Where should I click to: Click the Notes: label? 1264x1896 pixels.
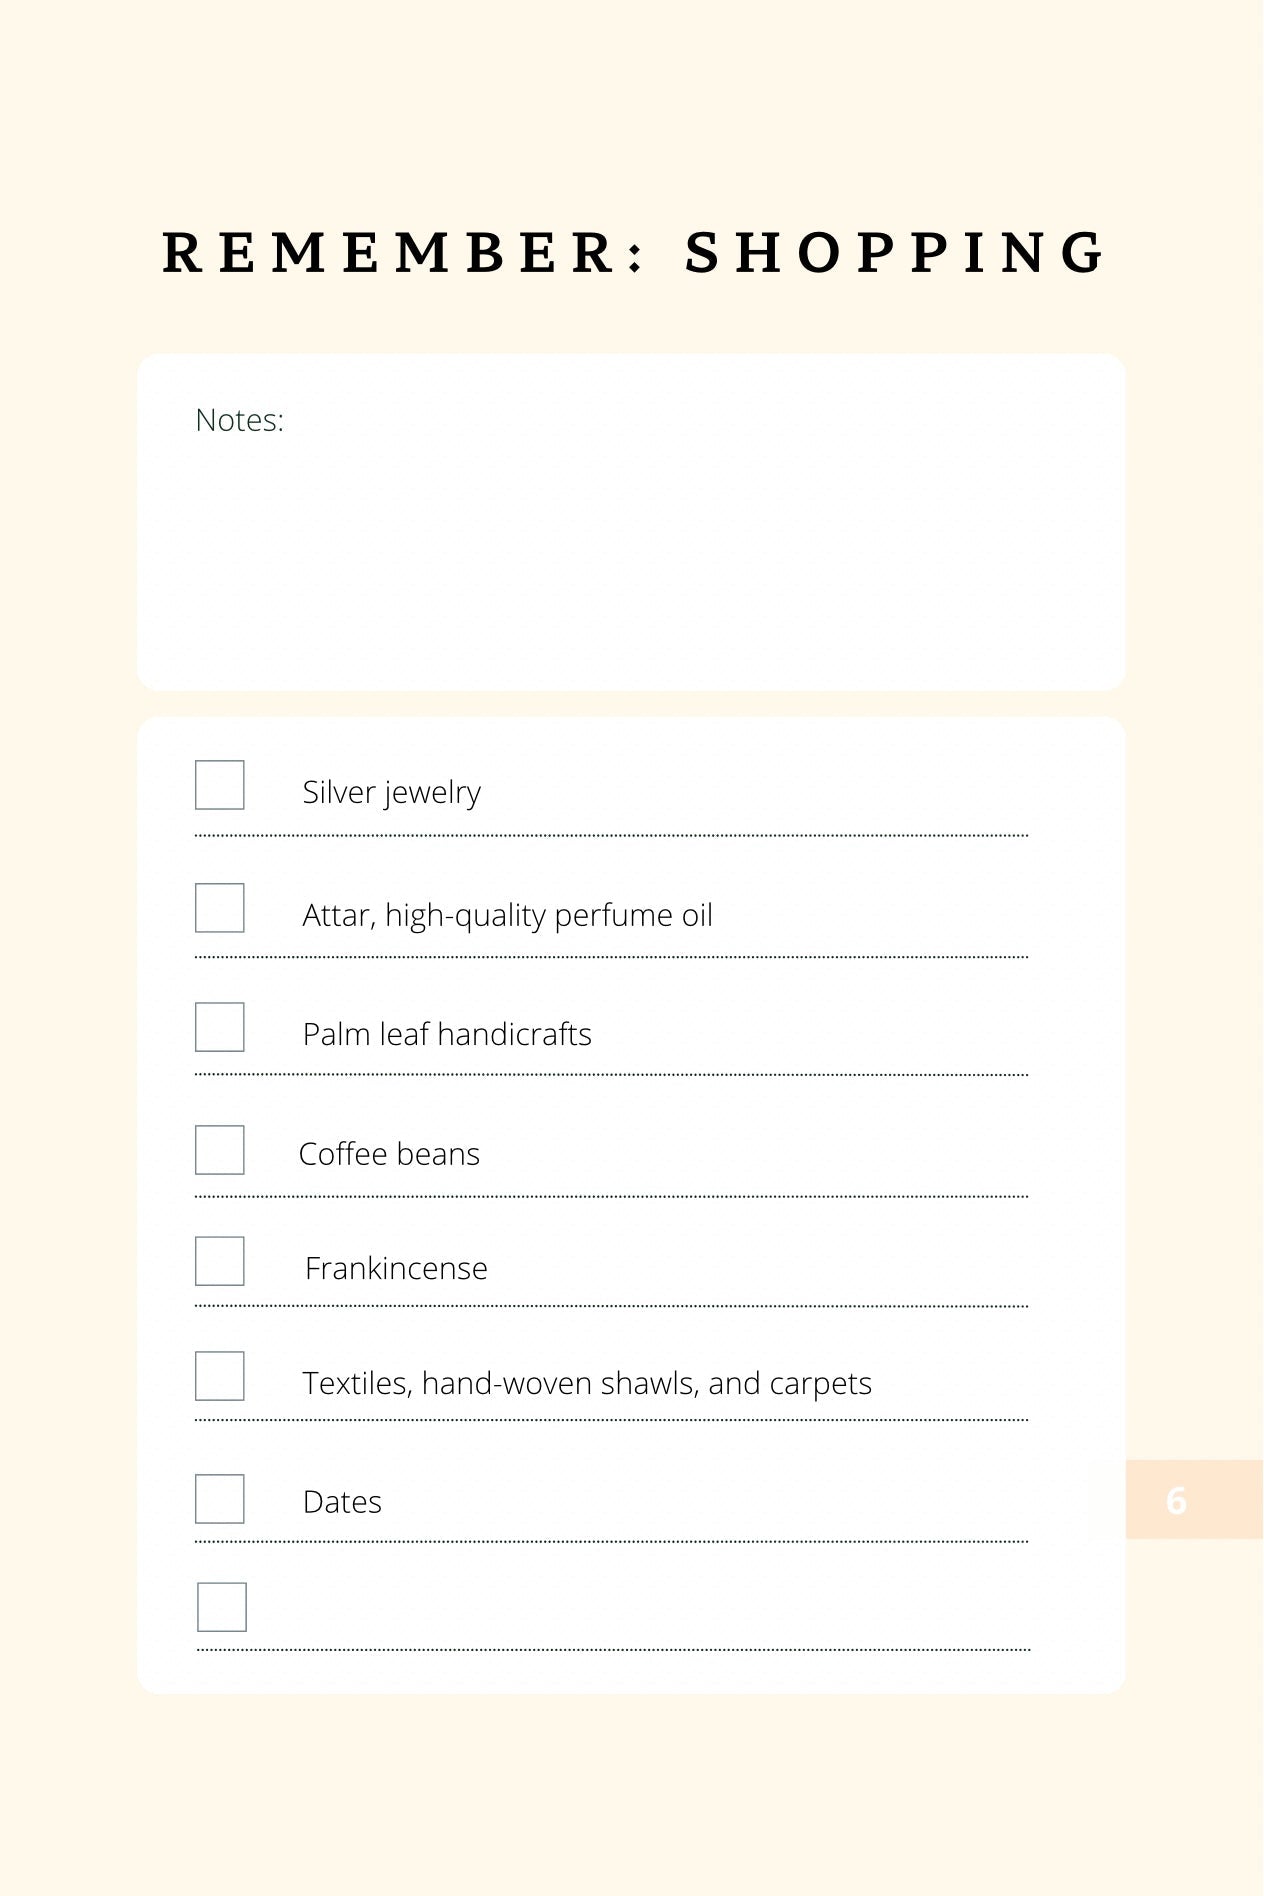coord(240,420)
